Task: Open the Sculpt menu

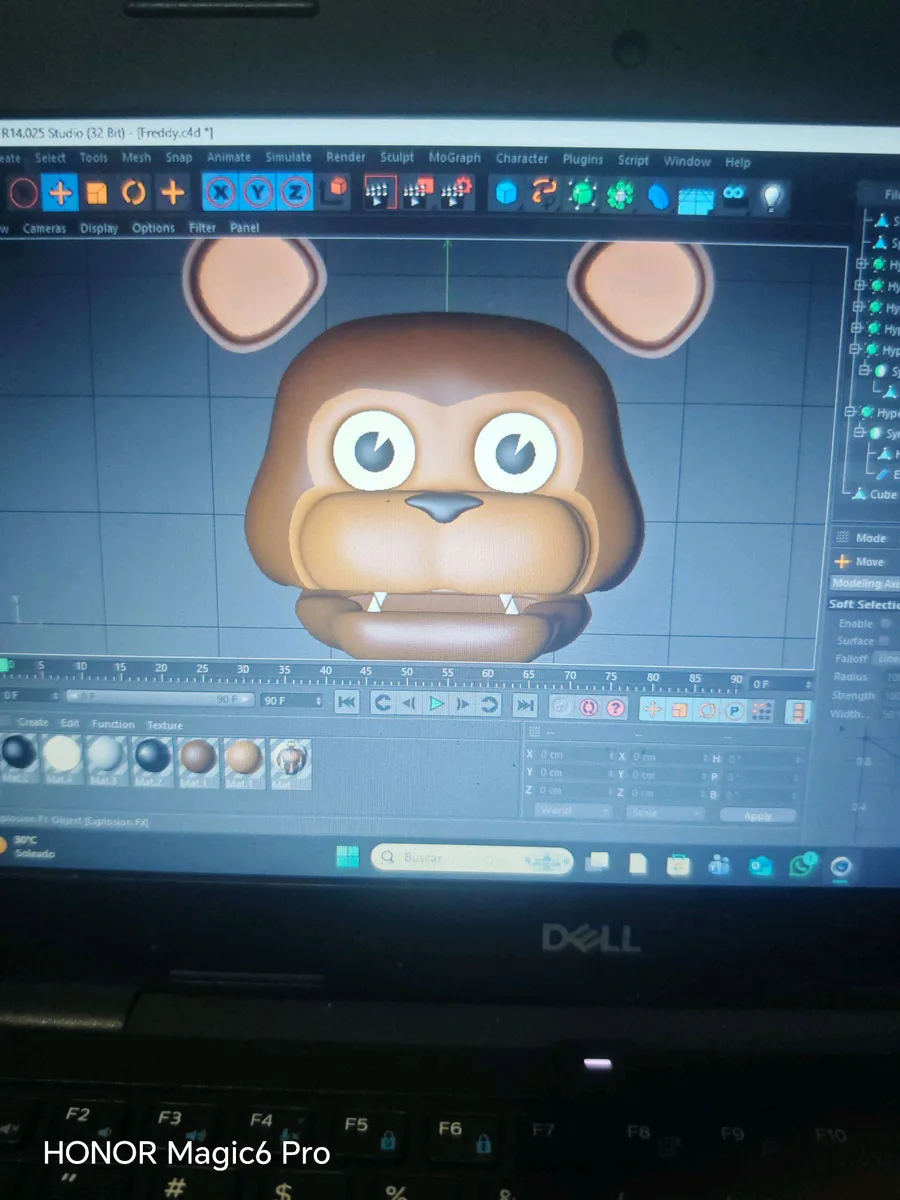Action: click(x=397, y=158)
